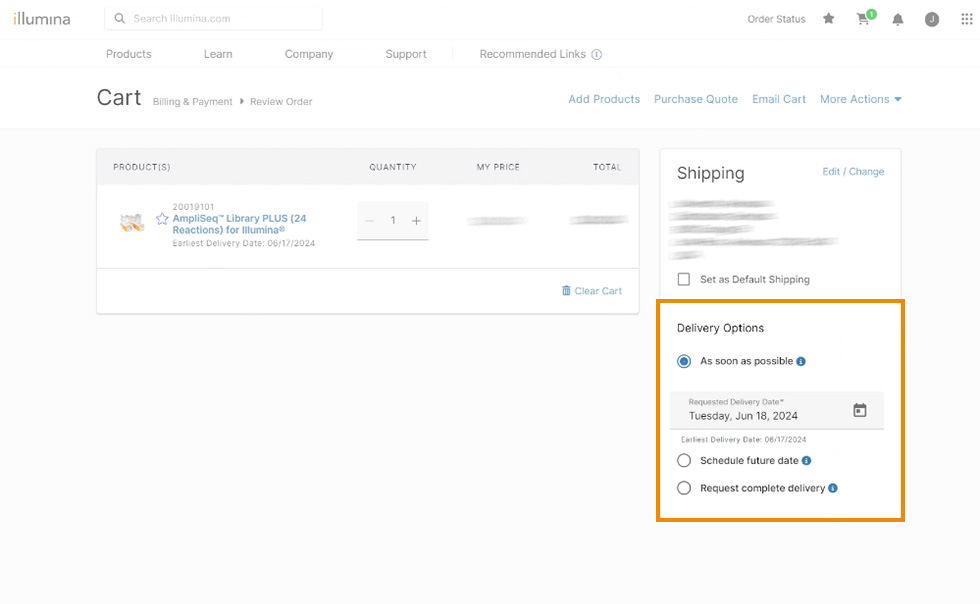Viewport: 980px width, 604px height.
Task: Click the Search Illumina.com field
Action: [x=222, y=18]
